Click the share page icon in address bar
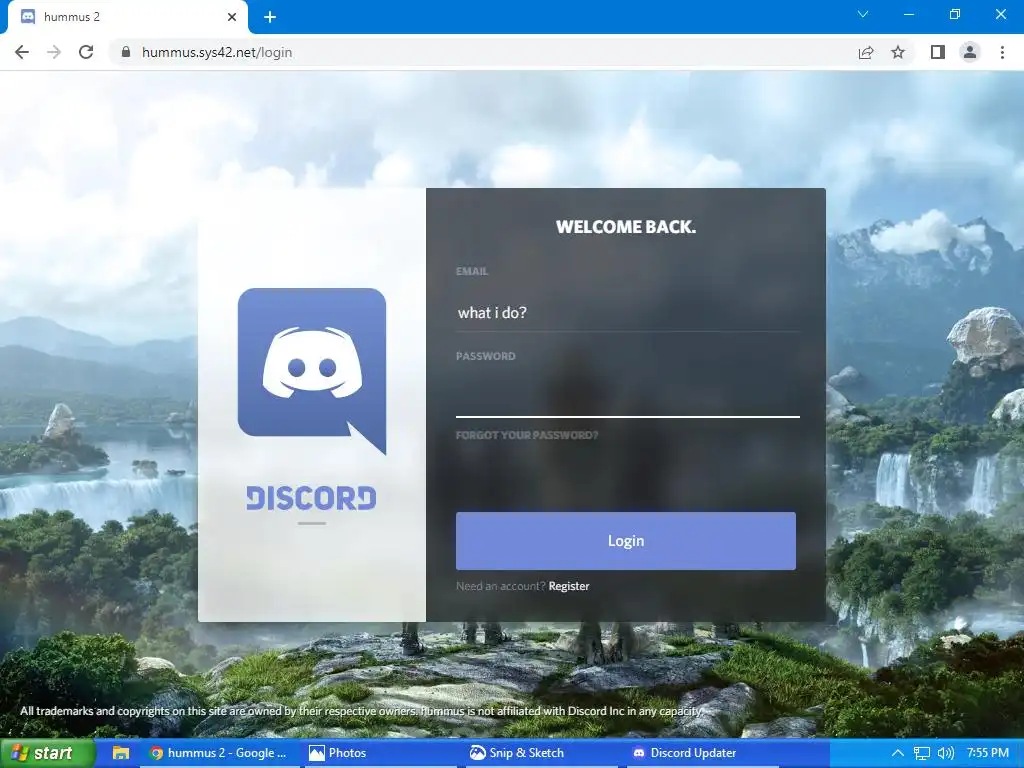1024x768 pixels. (x=866, y=52)
